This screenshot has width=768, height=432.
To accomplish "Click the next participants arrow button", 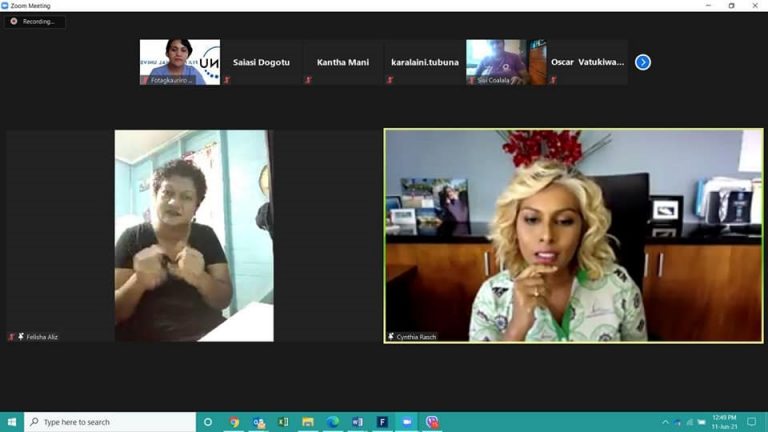I will pos(643,62).
